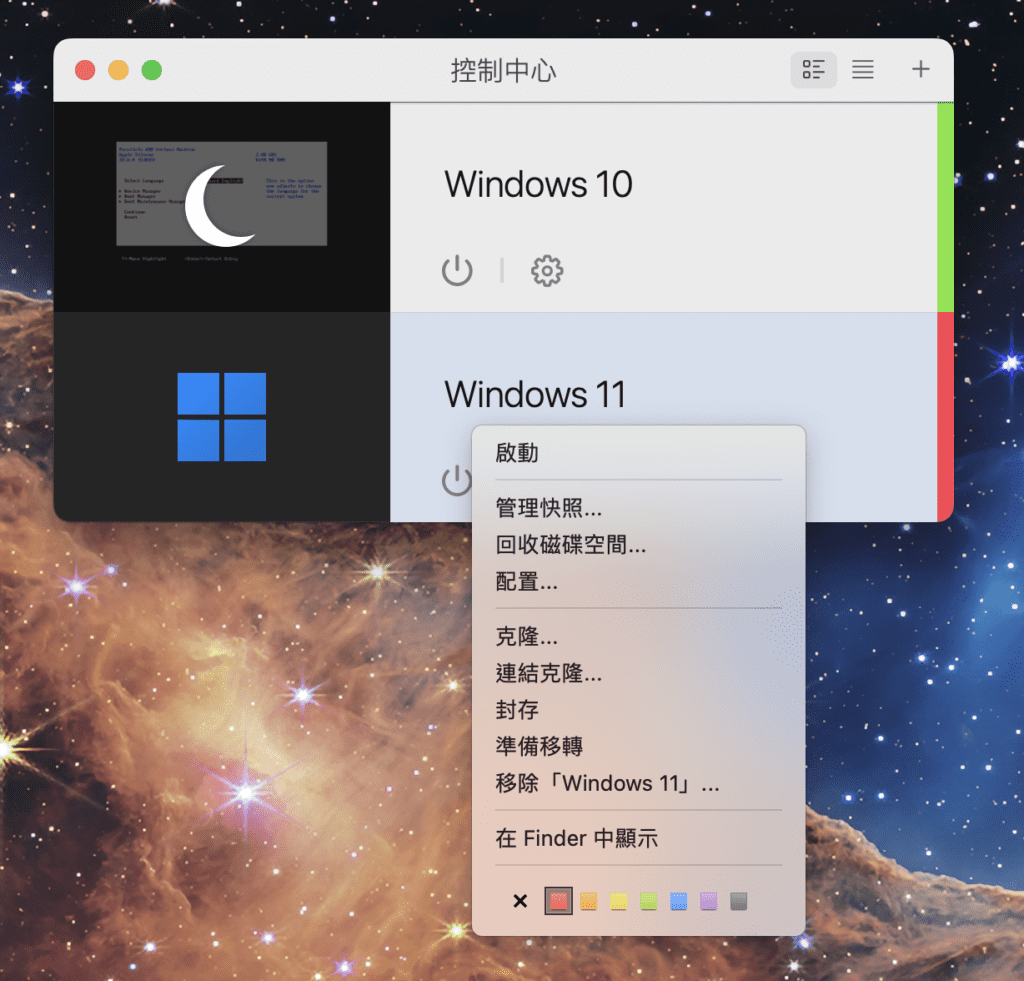Click 回收磁碟空間... in context menu
This screenshot has height=981, width=1024.
tap(571, 545)
